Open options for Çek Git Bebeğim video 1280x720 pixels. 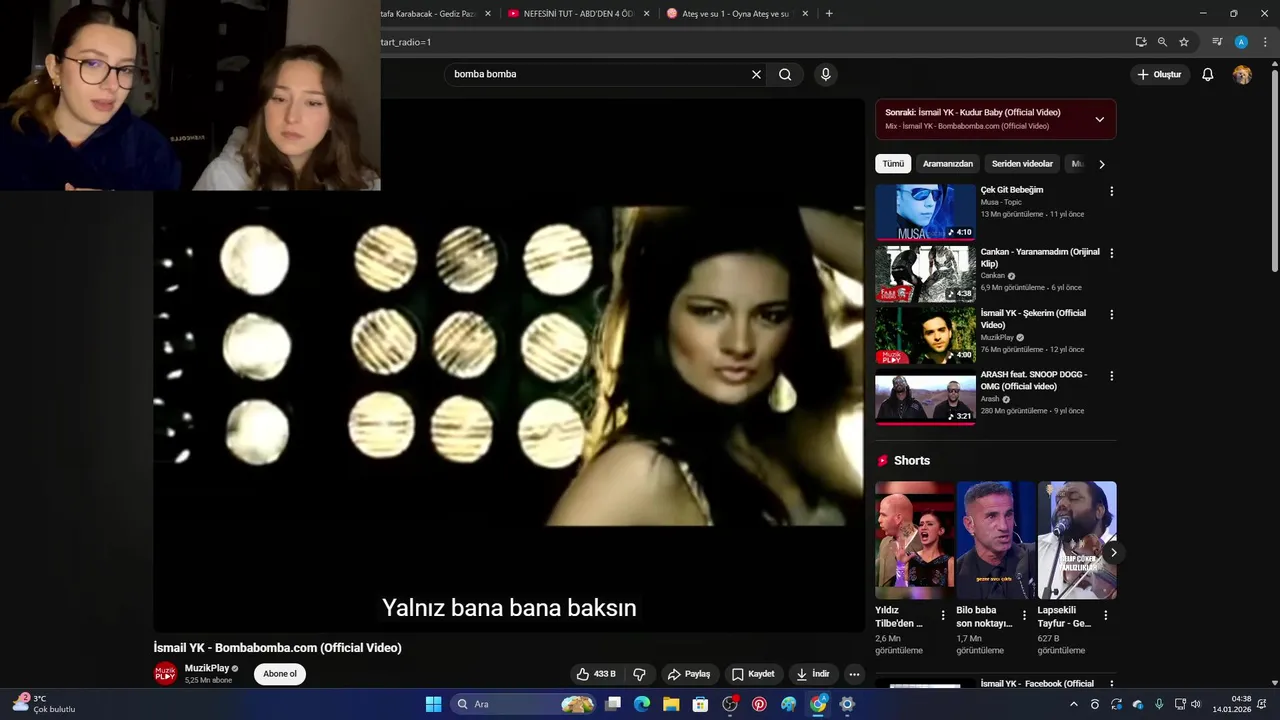point(1111,191)
